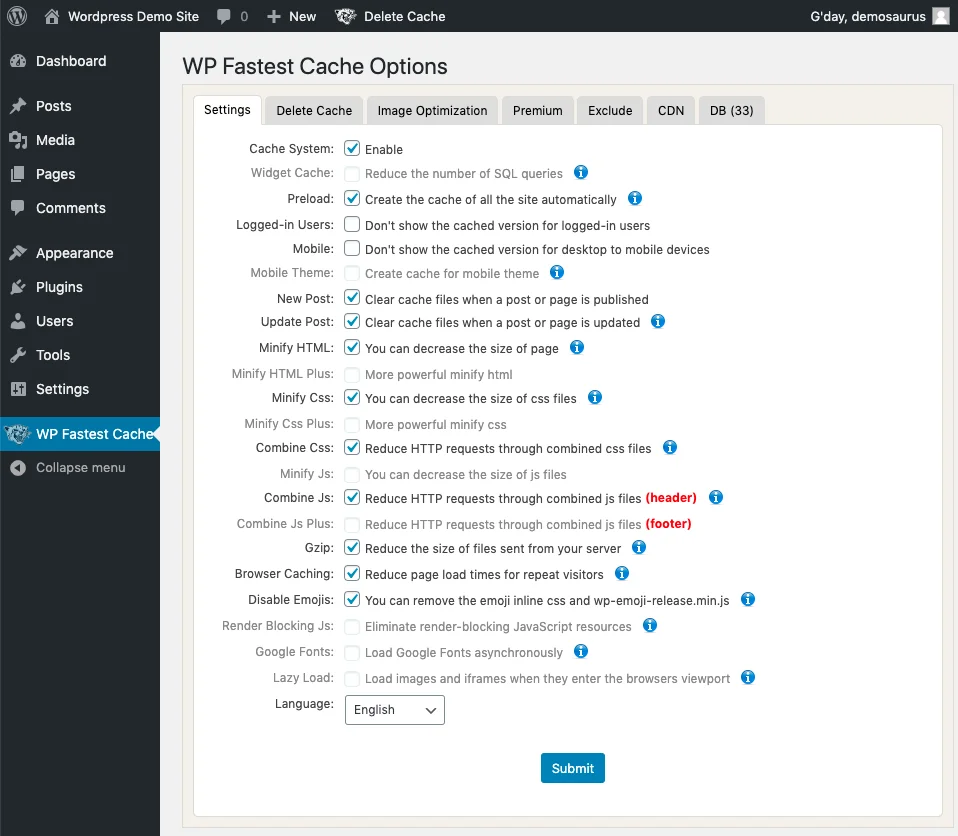Open the New content menu in admin bar
Viewport: 958px width, 836px height.
(291, 16)
